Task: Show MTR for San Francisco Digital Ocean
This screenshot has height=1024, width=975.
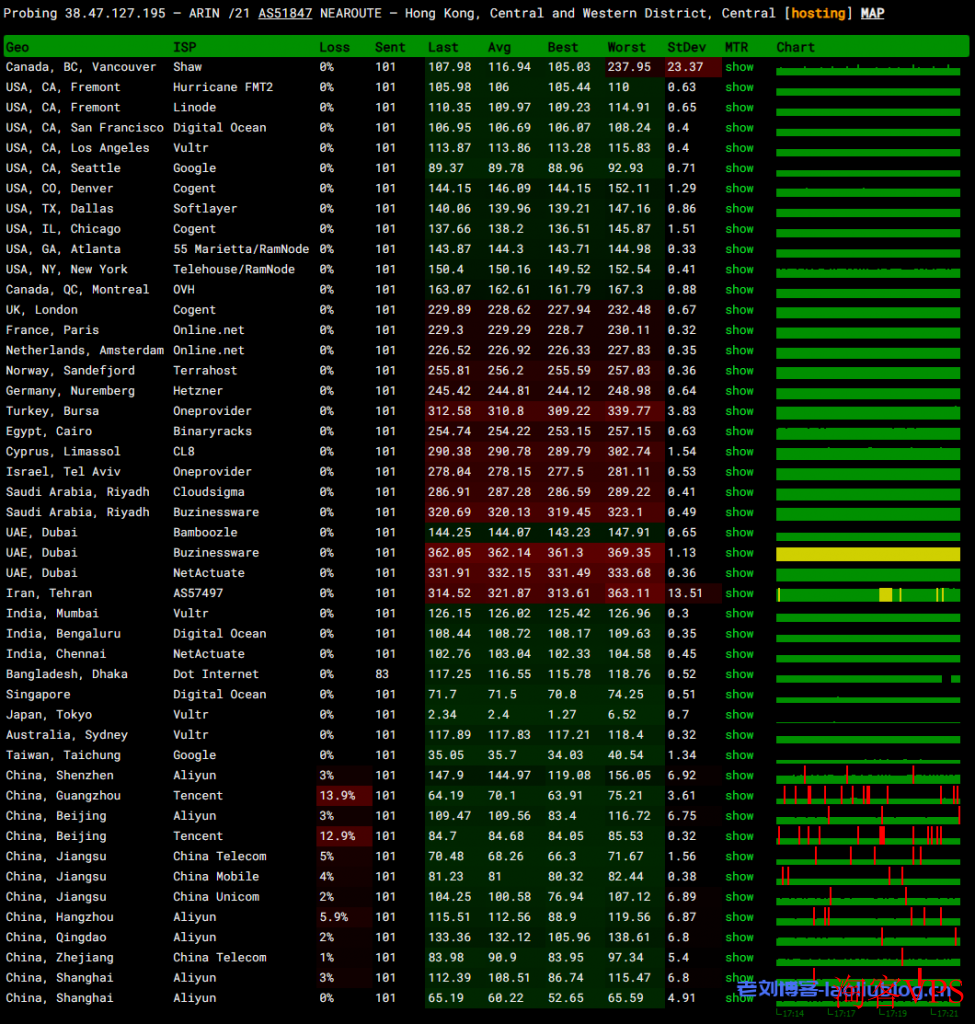Action: [x=739, y=127]
